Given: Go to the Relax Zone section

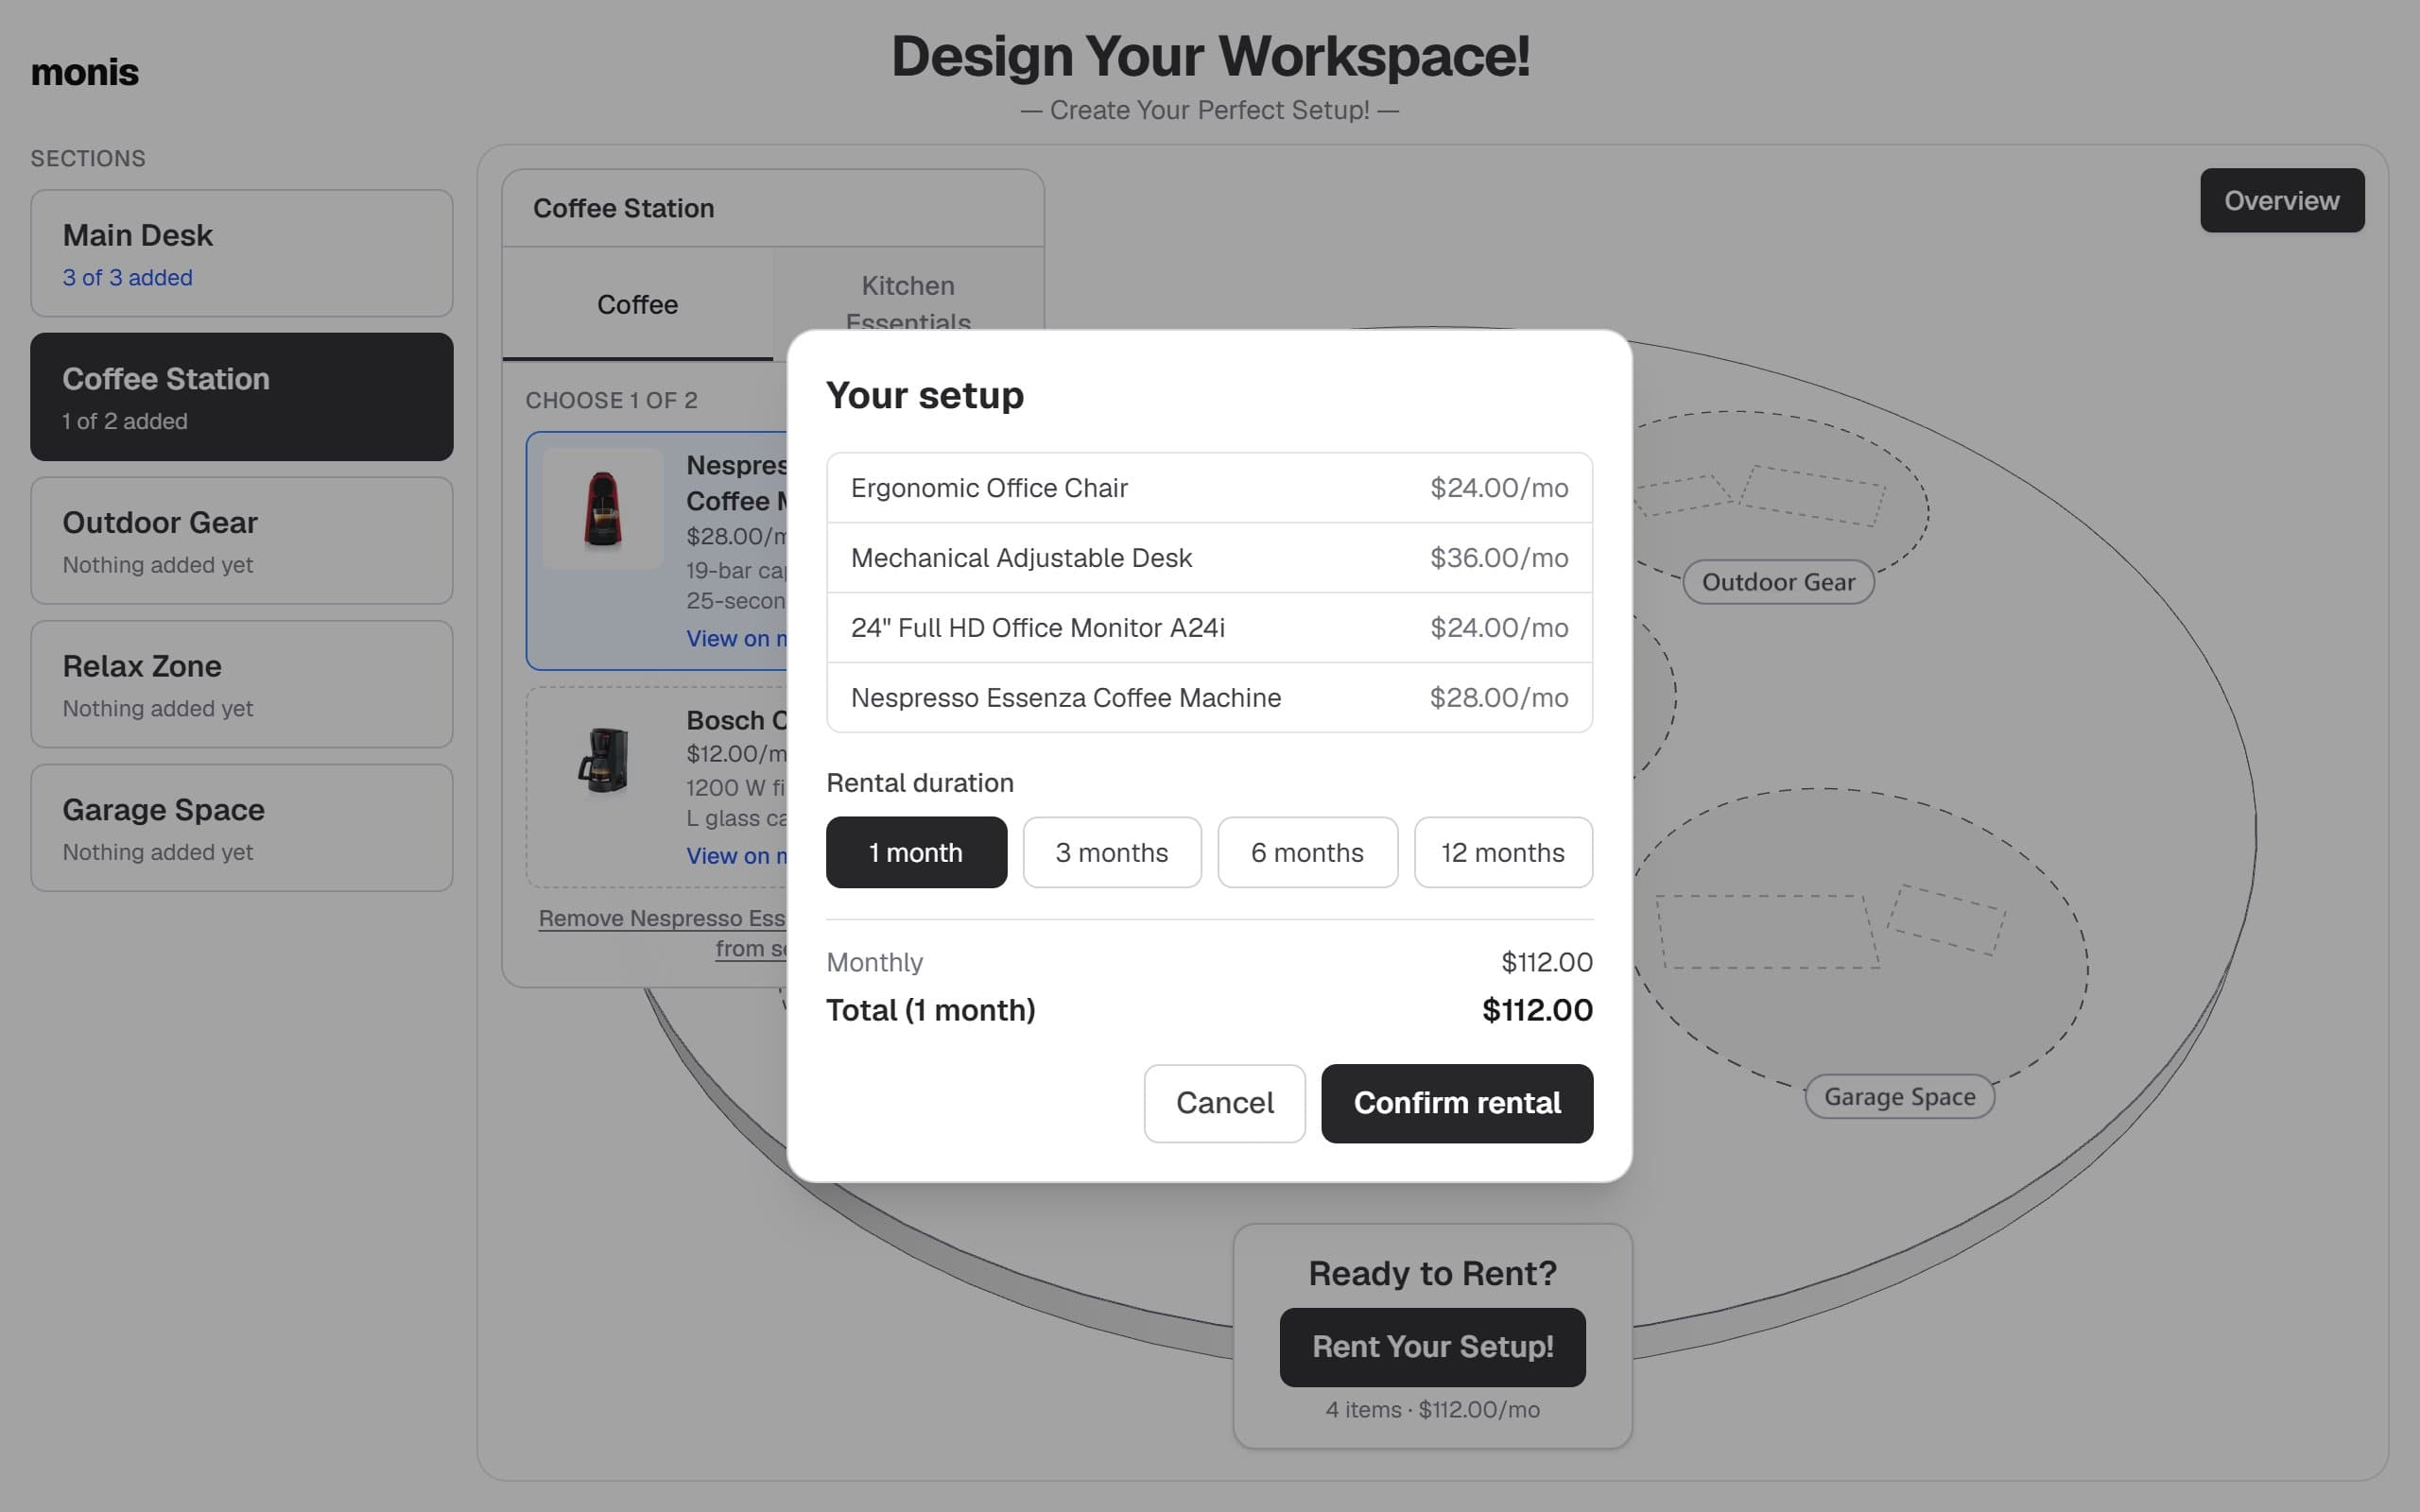Looking at the screenshot, I should (x=242, y=684).
